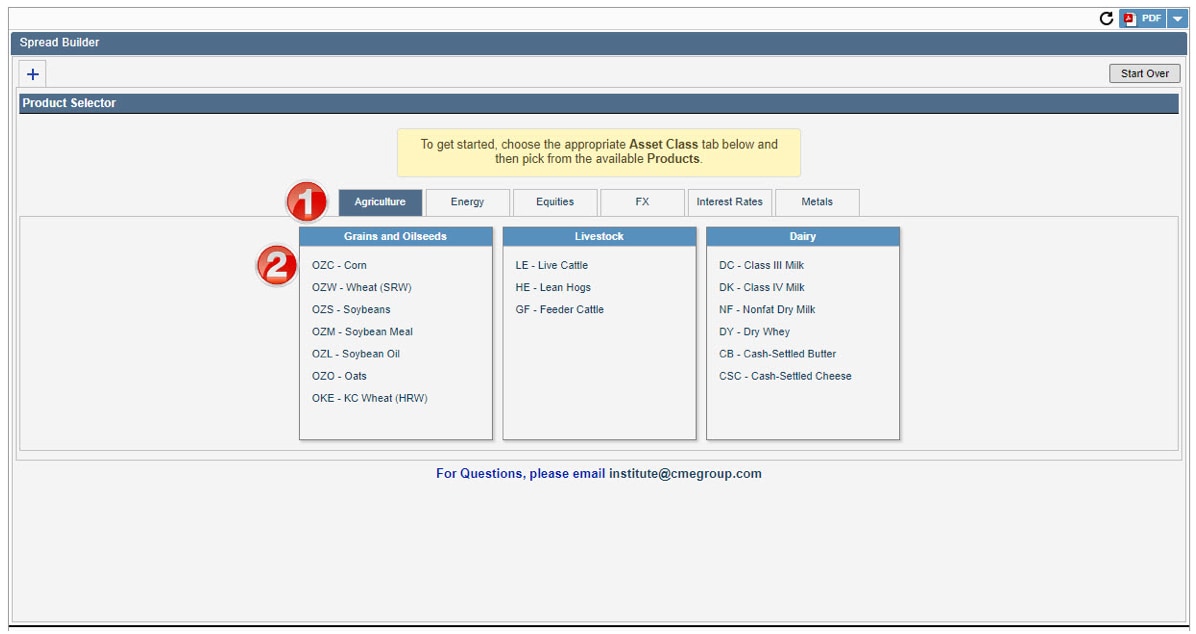Viewport: 1196px width, 634px height.
Task: Add a new tab with plus icon
Action: pyautogui.click(x=32, y=74)
